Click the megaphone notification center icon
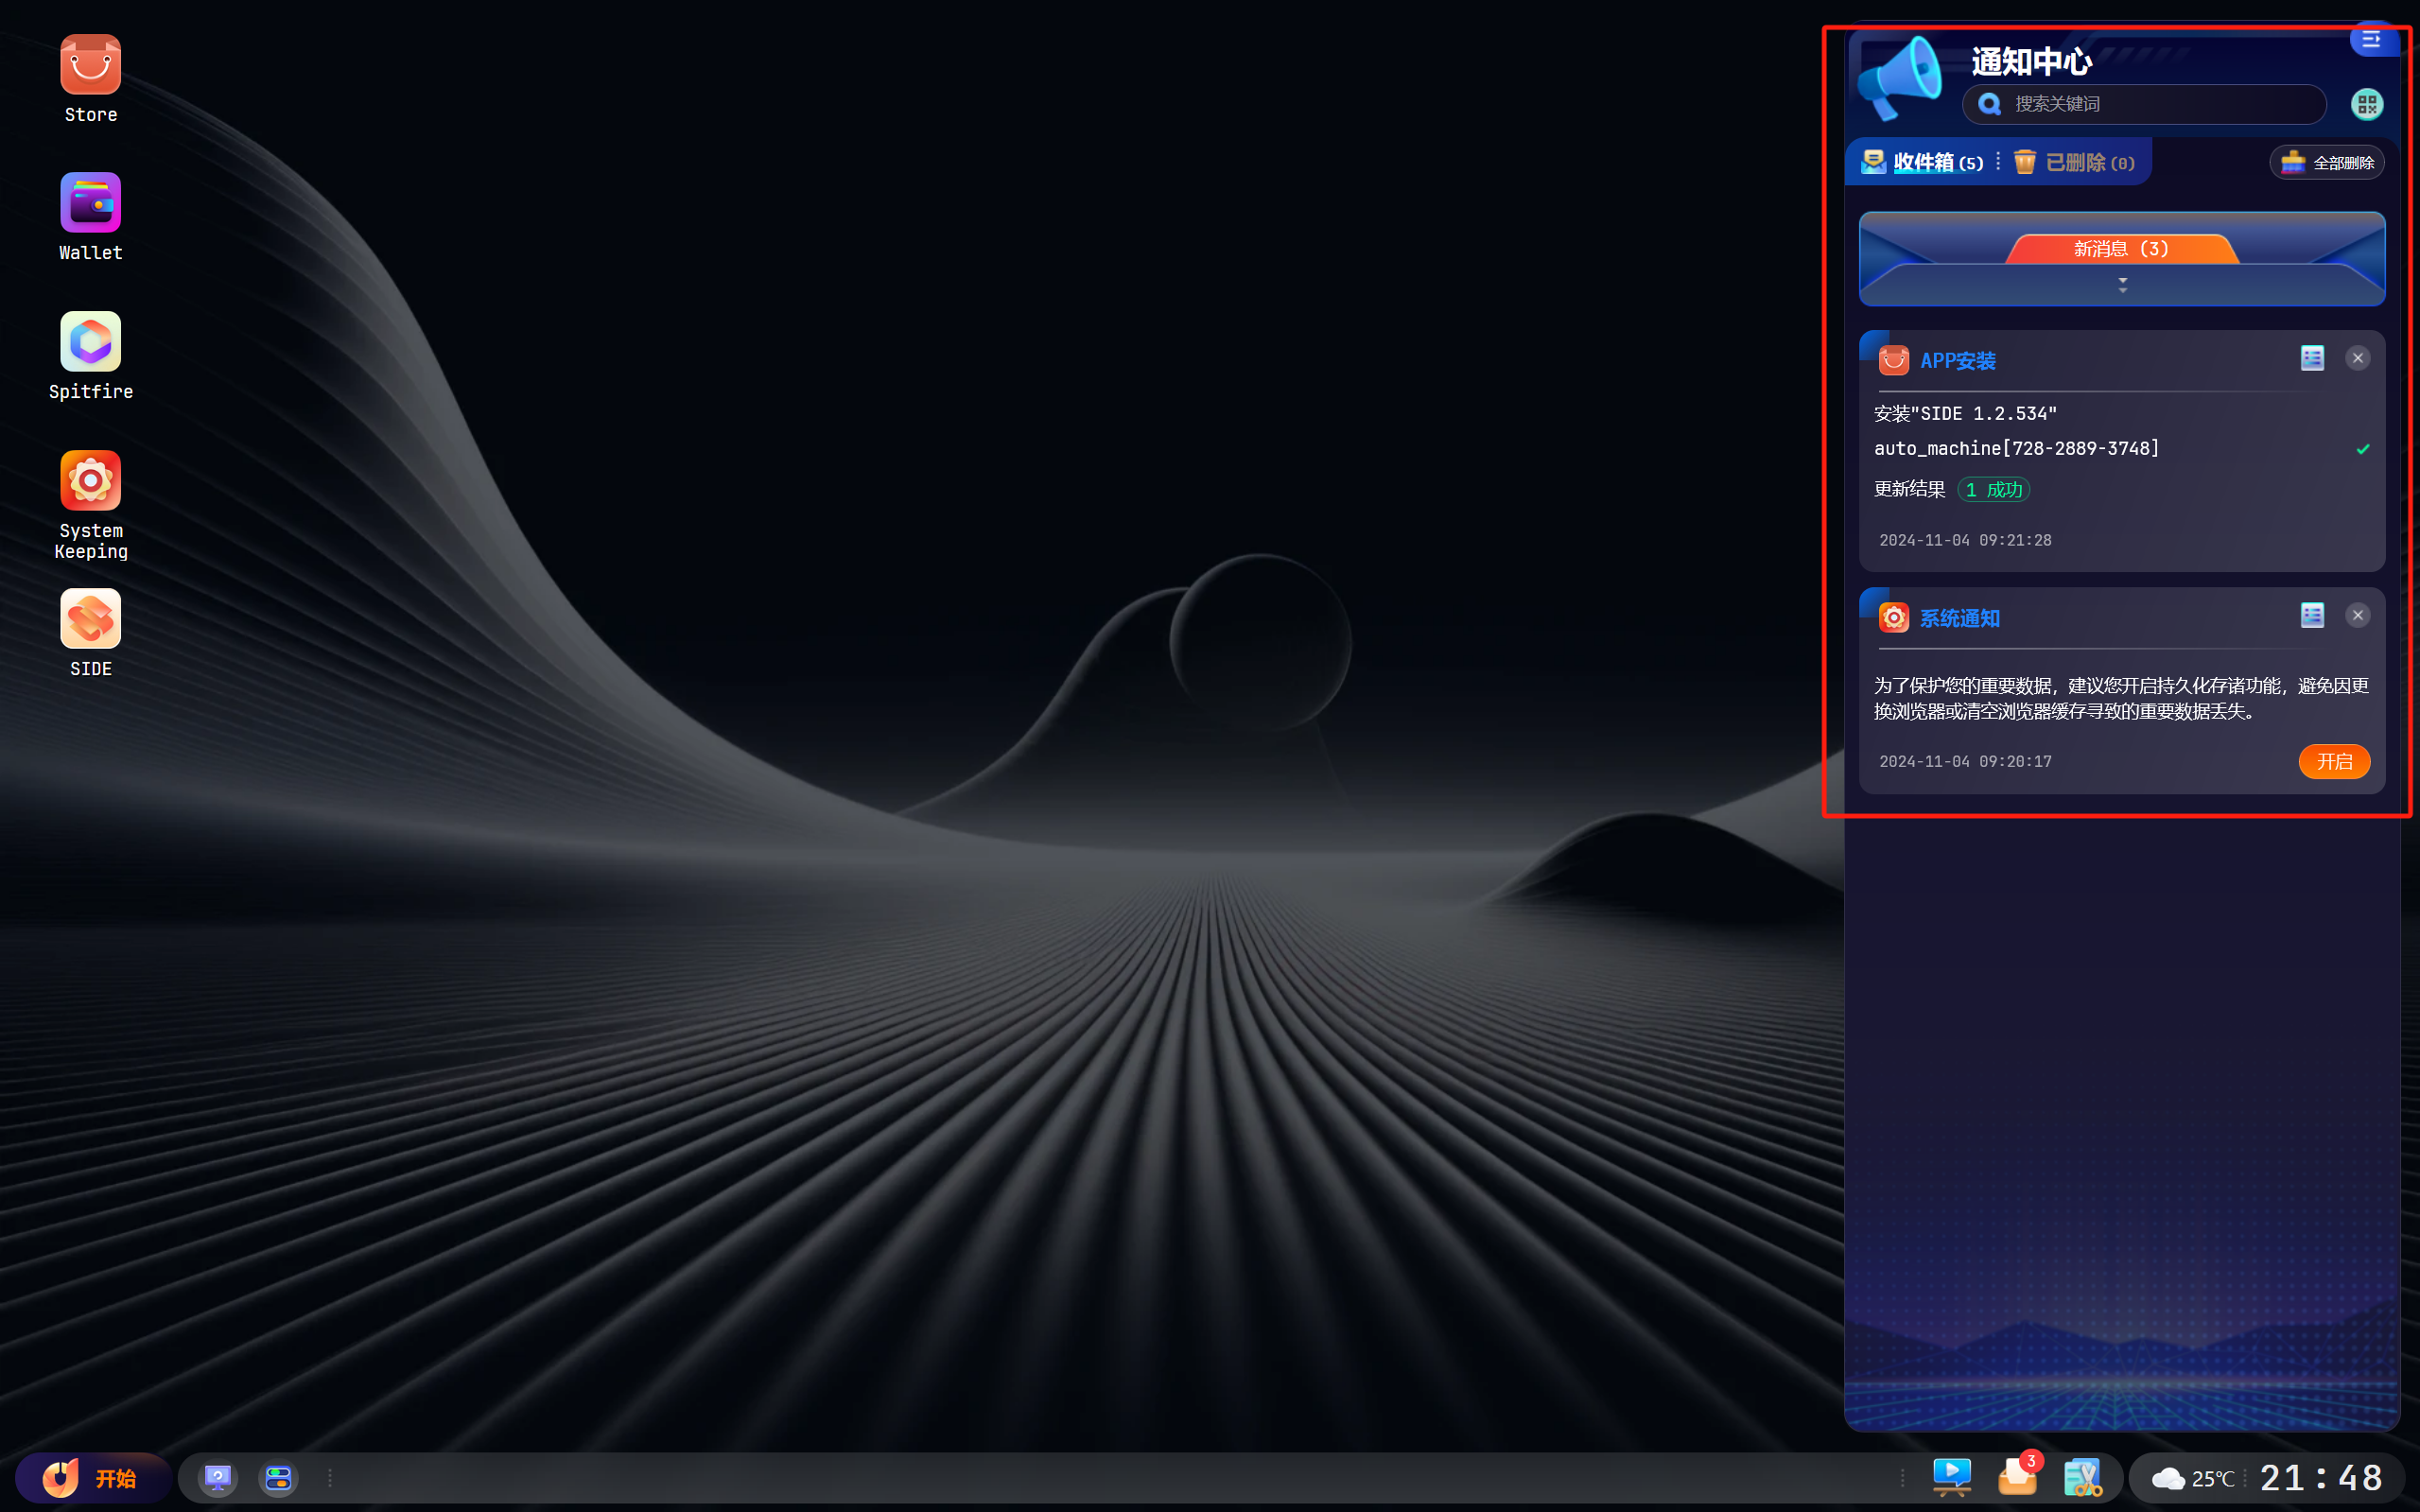The height and width of the screenshot is (1512, 2420). [x=1899, y=78]
